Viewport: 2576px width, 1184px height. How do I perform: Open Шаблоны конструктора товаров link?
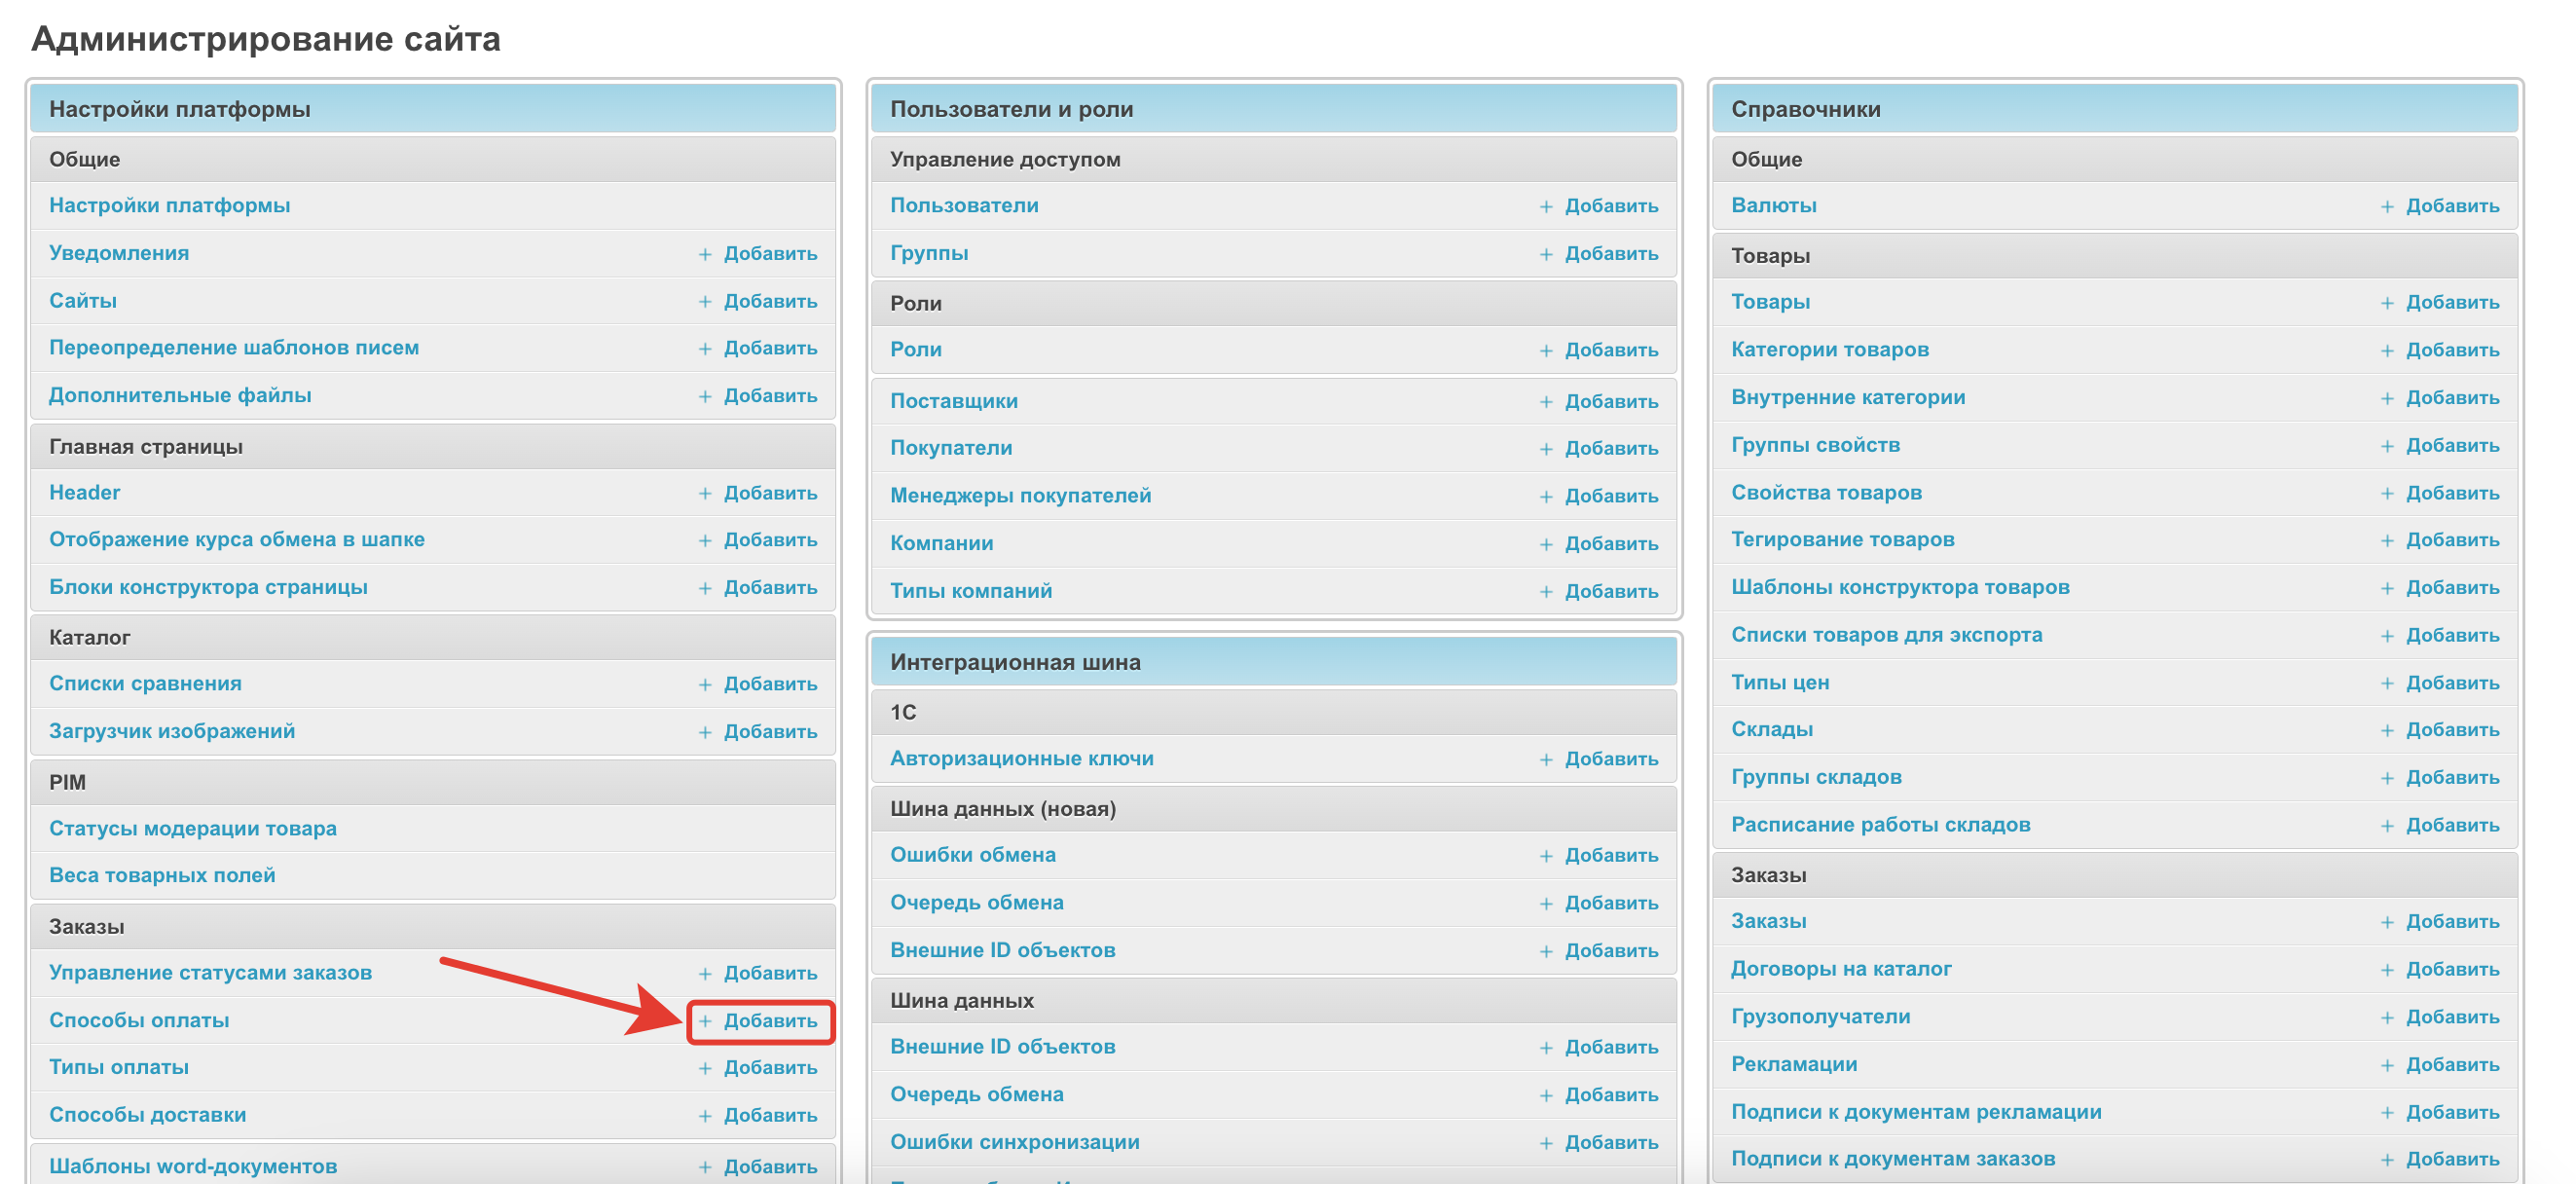coord(1900,587)
